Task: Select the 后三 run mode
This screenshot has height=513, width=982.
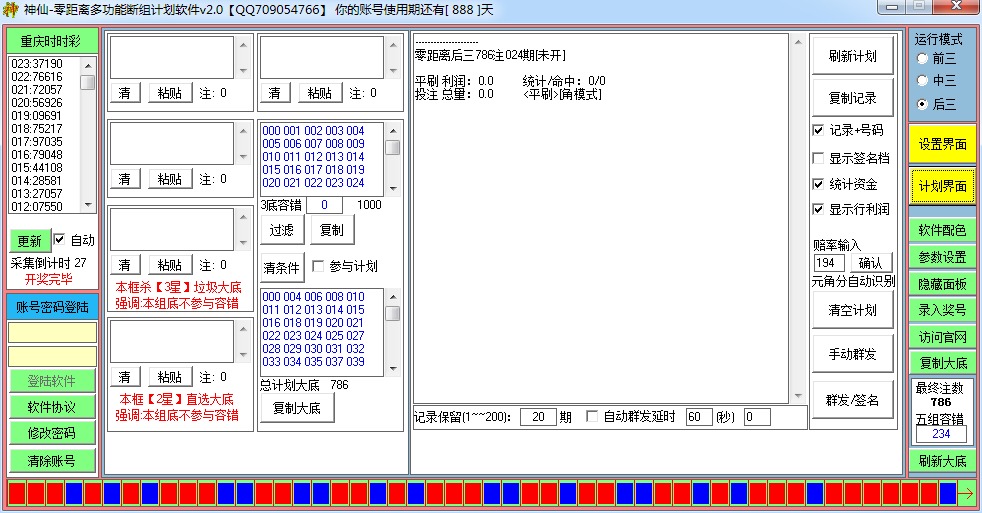Action: pyautogui.click(x=922, y=104)
